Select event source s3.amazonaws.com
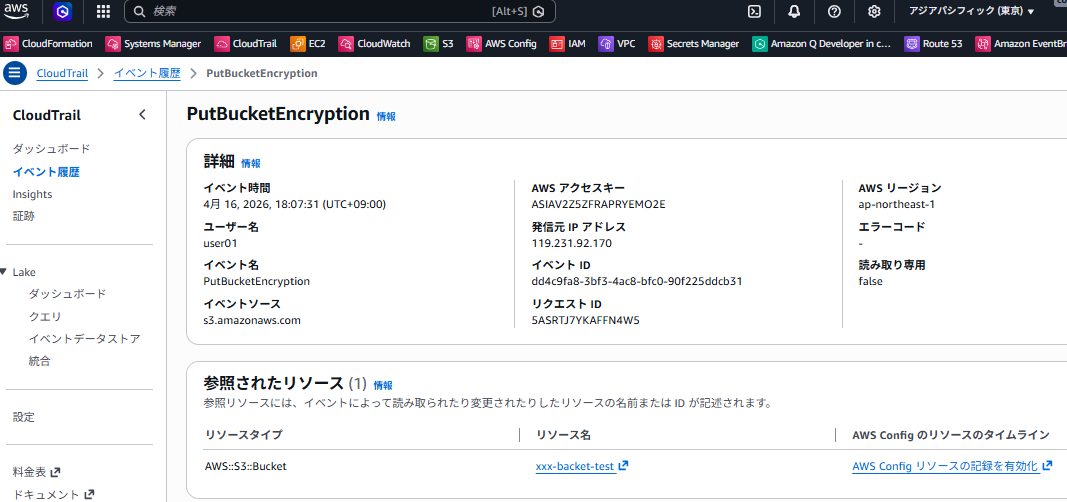Viewport: 1067px width, 502px height. [252, 320]
